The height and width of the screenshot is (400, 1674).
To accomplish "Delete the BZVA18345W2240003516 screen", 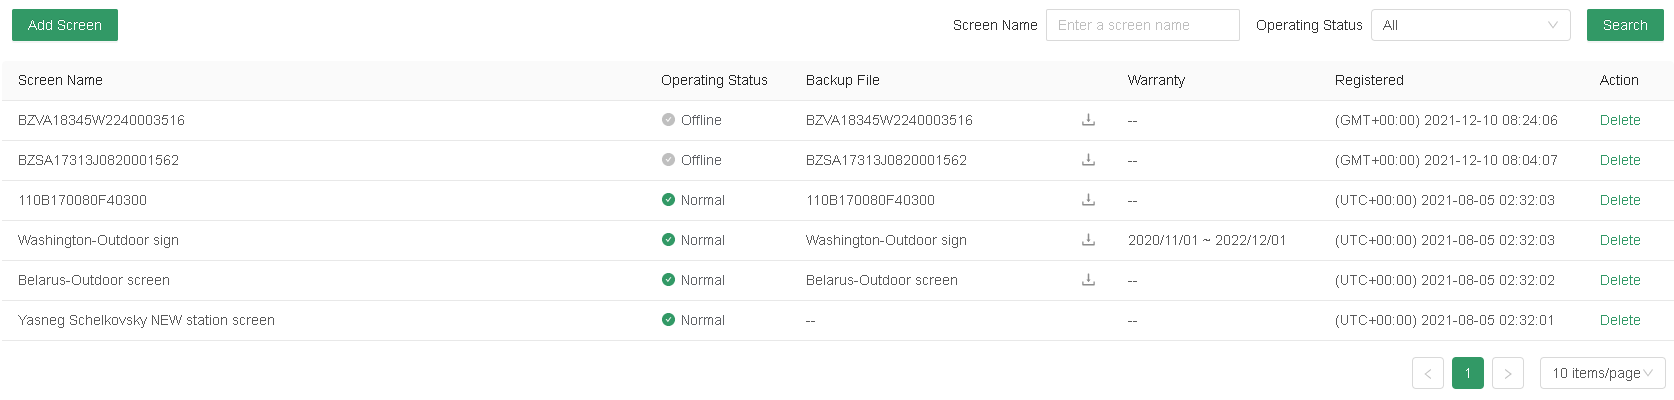I will (x=1619, y=120).
